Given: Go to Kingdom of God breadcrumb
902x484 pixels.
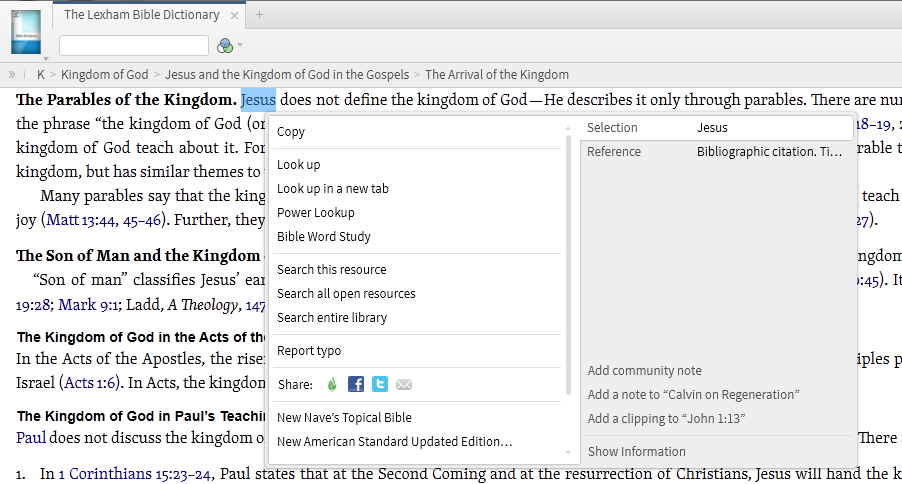Looking at the screenshot, I should point(105,75).
